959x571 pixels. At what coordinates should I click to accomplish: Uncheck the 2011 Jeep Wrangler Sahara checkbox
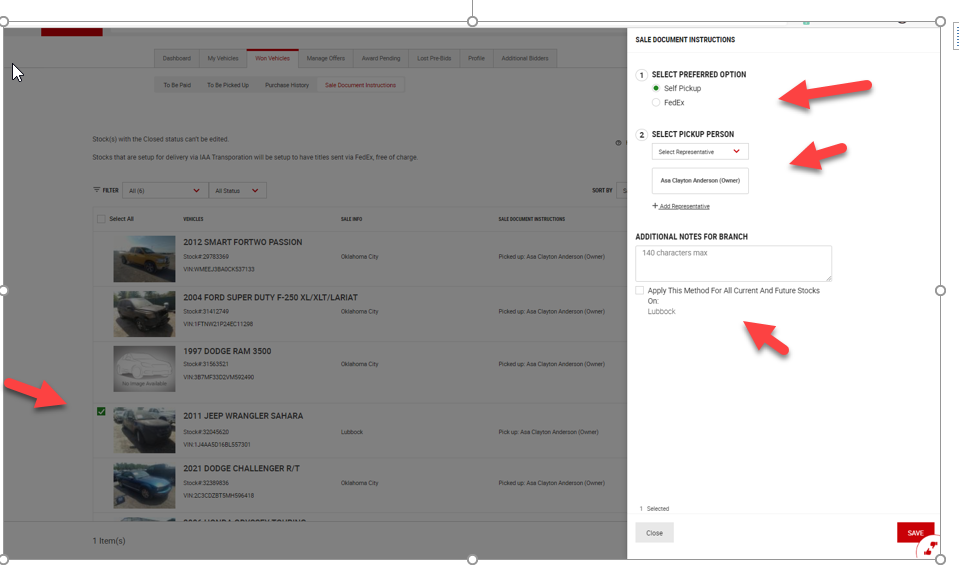click(101, 411)
